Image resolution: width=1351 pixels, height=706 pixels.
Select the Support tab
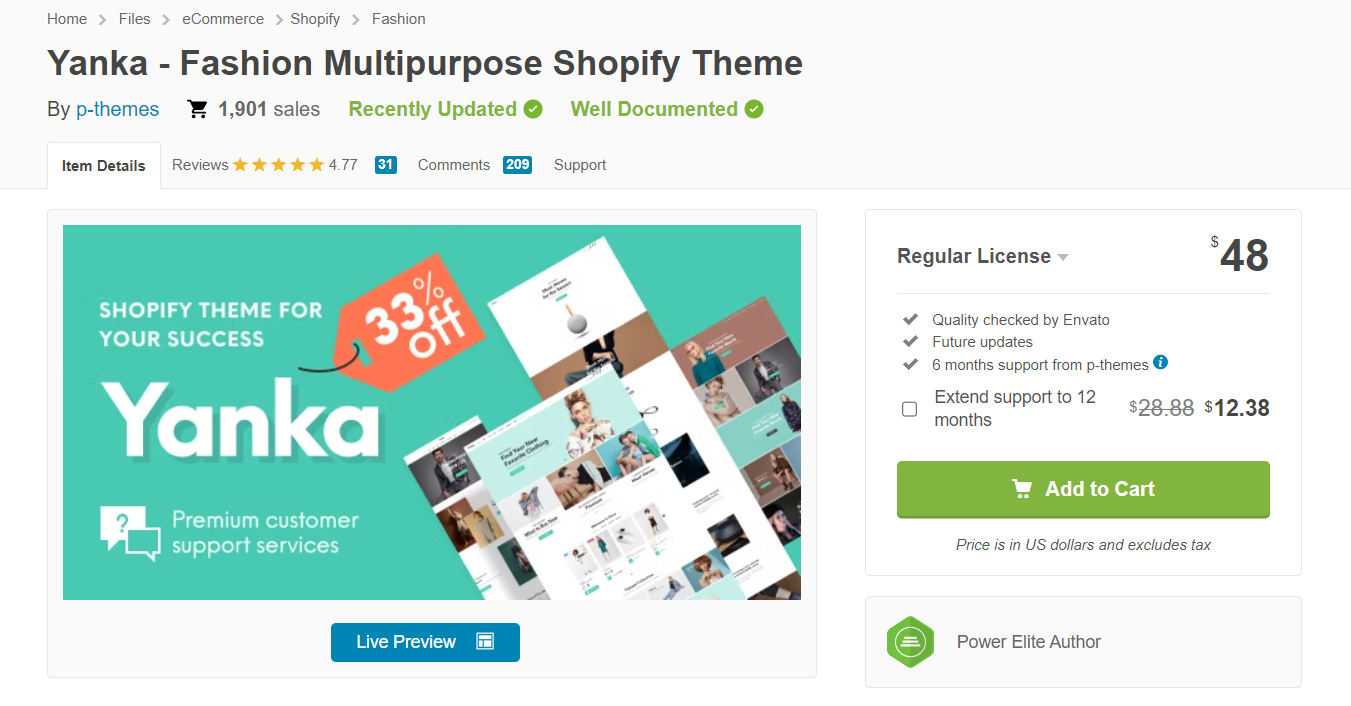click(x=580, y=164)
